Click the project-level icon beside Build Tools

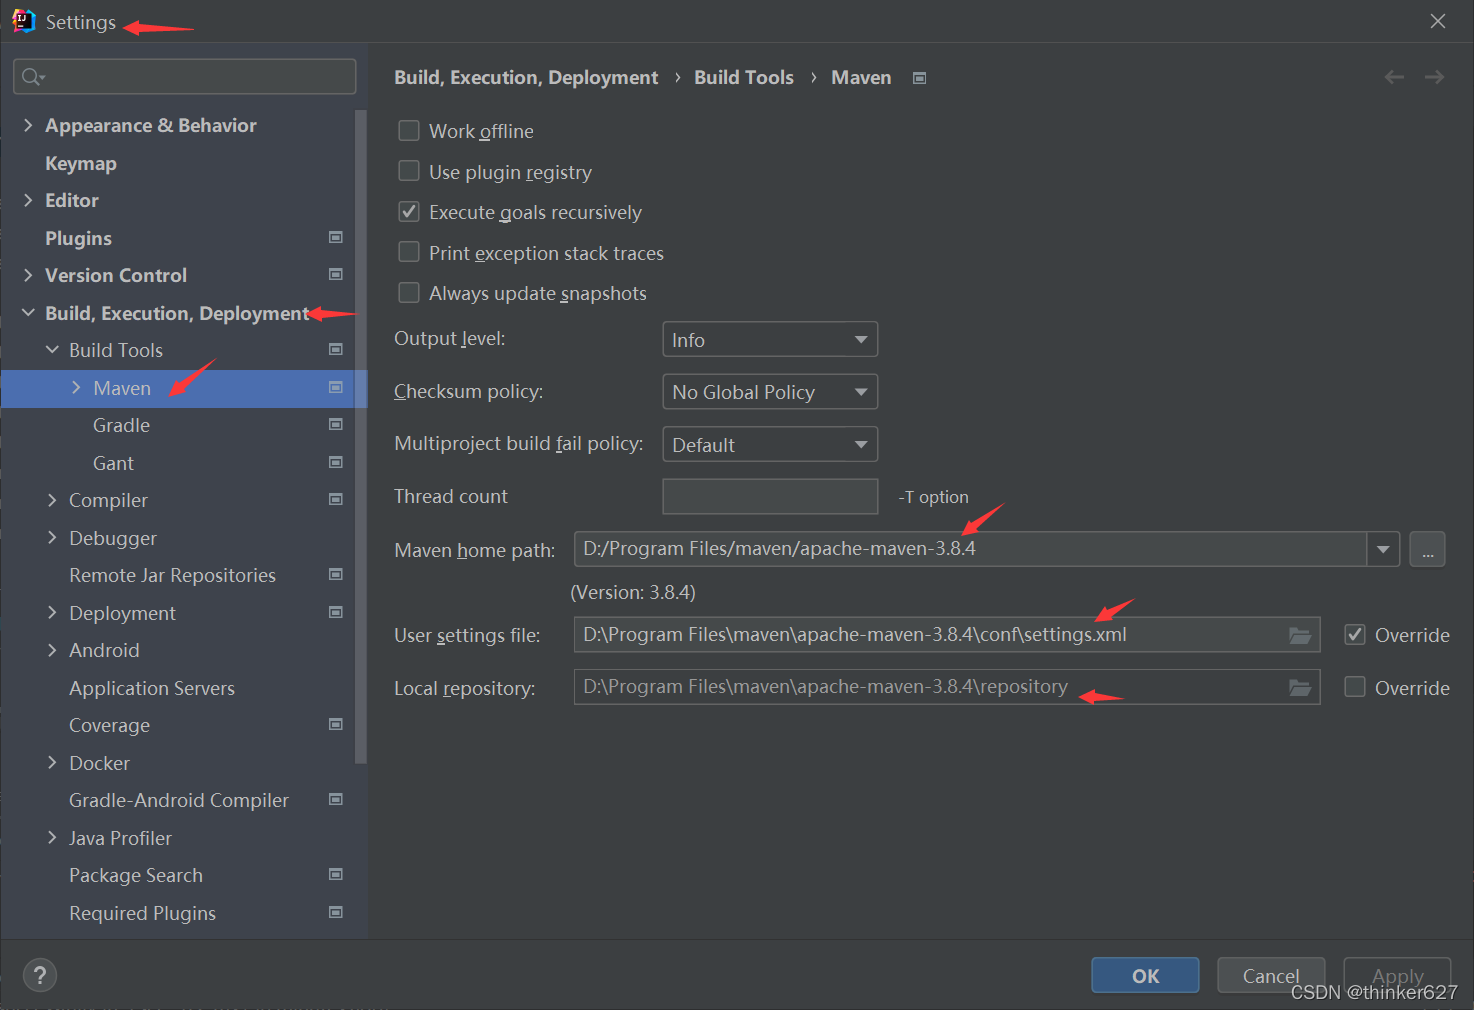pyautogui.click(x=336, y=349)
